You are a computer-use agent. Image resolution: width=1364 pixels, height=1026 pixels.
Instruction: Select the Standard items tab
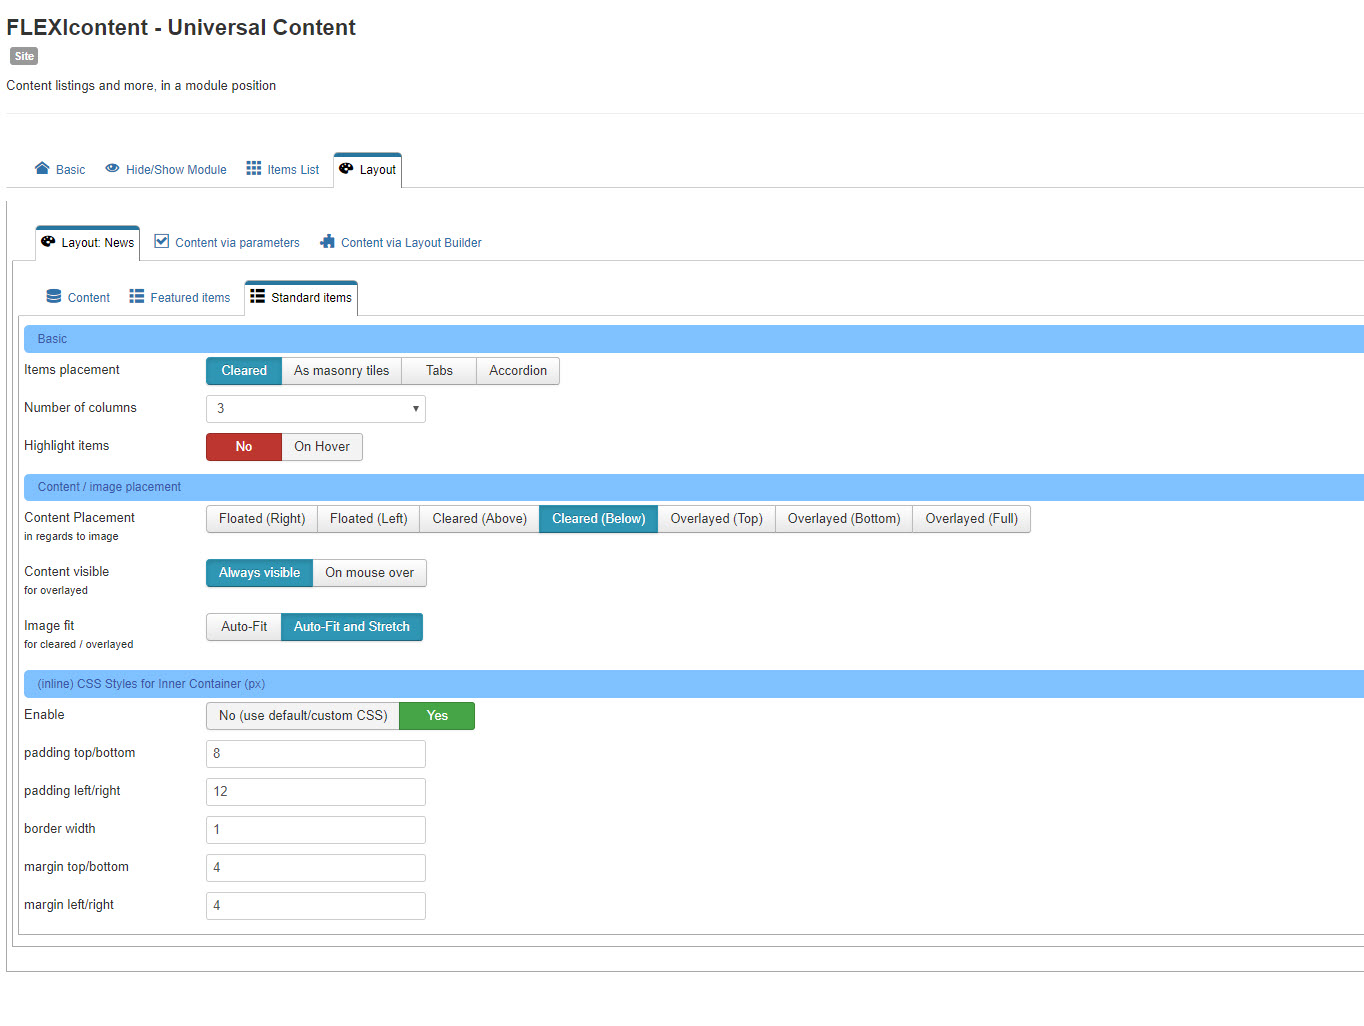(x=301, y=298)
